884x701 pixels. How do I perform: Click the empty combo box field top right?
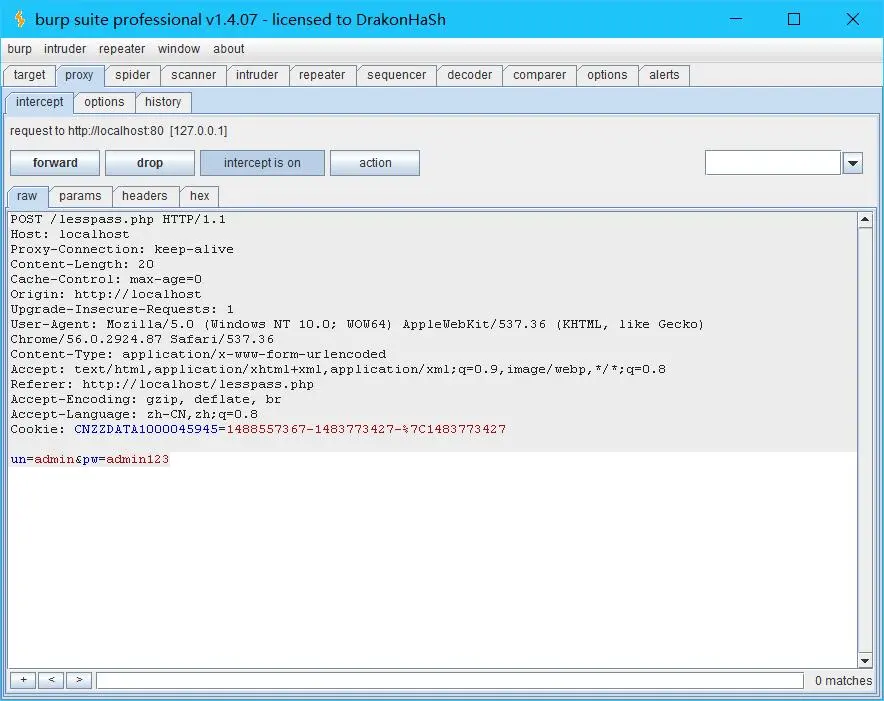pyautogui.click(x=773, y=163)
